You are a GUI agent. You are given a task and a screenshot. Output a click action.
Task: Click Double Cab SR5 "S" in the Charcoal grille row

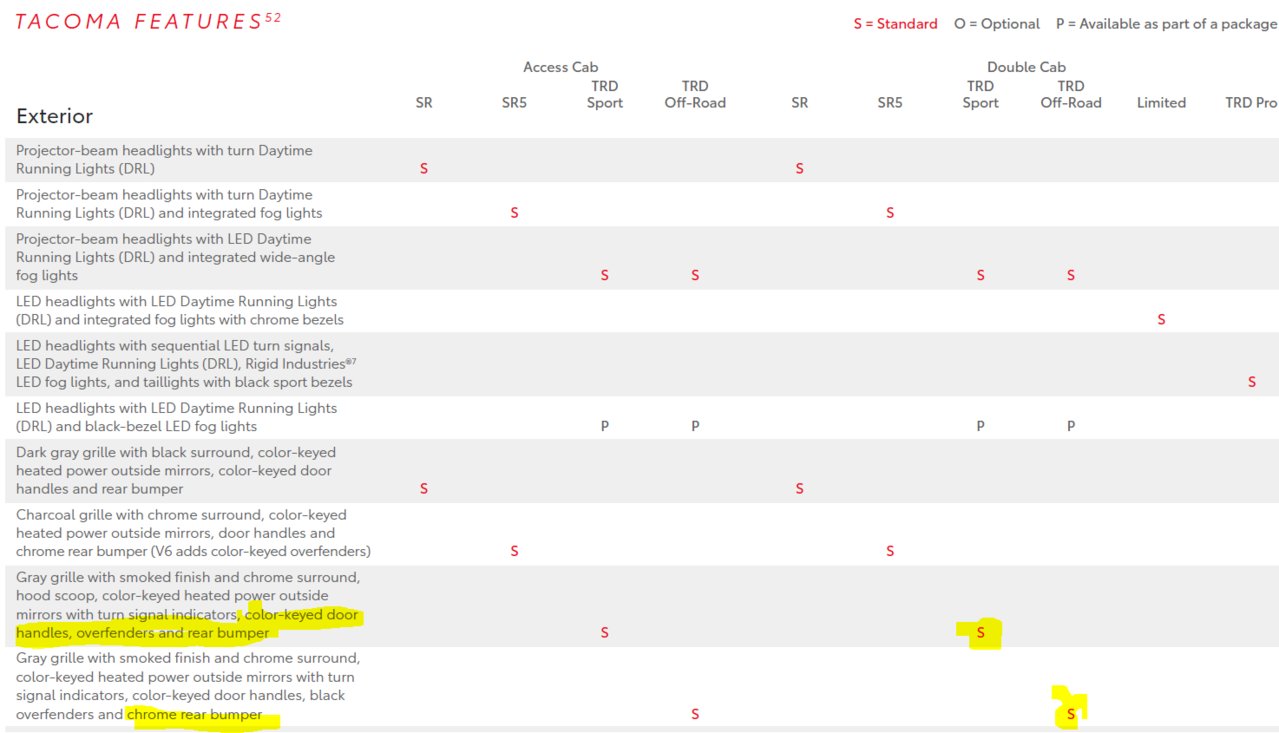tap(890, 551)
